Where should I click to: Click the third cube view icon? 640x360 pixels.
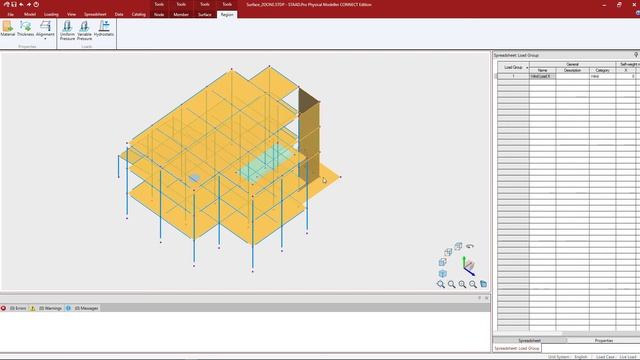pos(442,262)
